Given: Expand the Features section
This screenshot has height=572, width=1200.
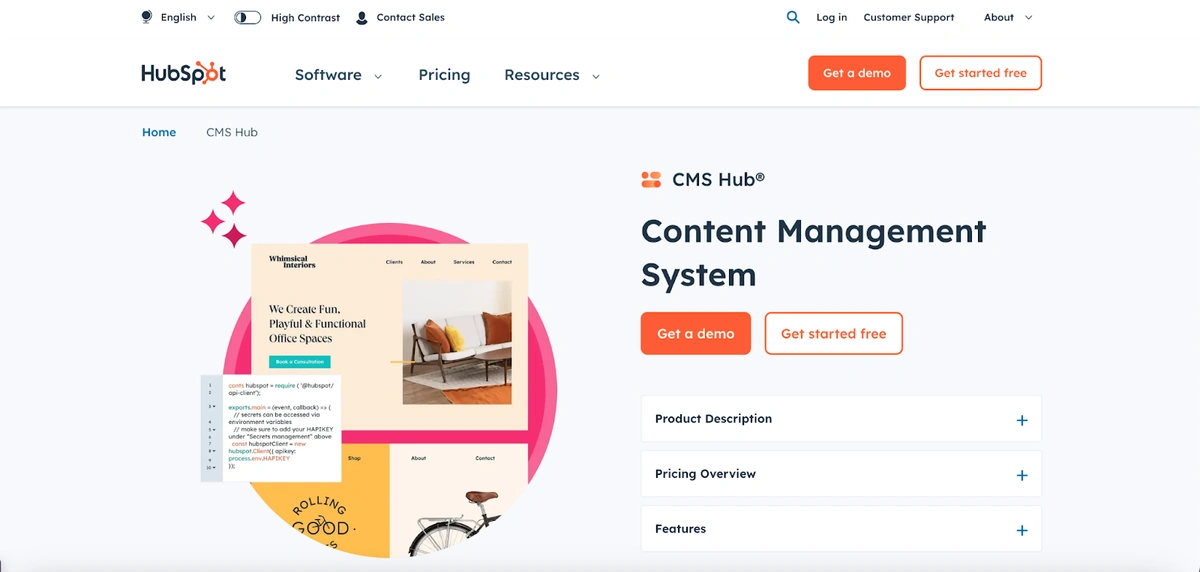Looking at the screenshot, I should tap(841, 529).
